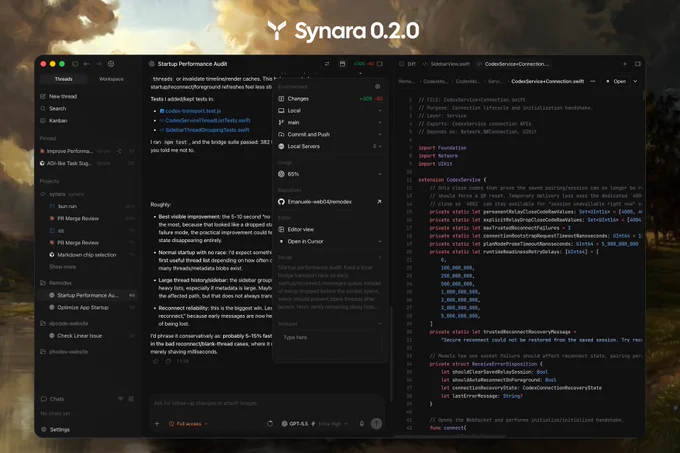
Task: Select Editor view in environment panel
Action: [330, 229]
